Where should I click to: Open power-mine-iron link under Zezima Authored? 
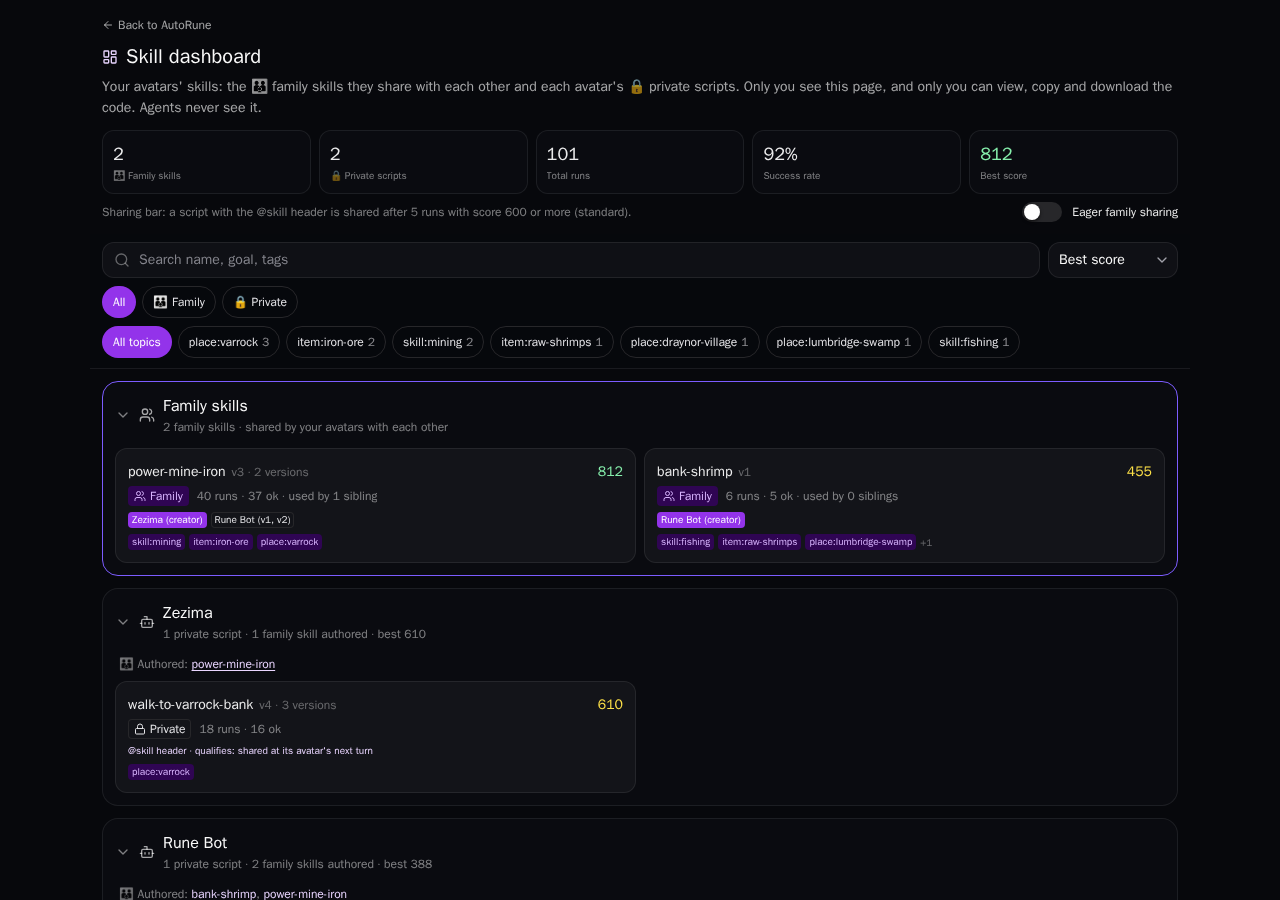click(x=233, y=664)
